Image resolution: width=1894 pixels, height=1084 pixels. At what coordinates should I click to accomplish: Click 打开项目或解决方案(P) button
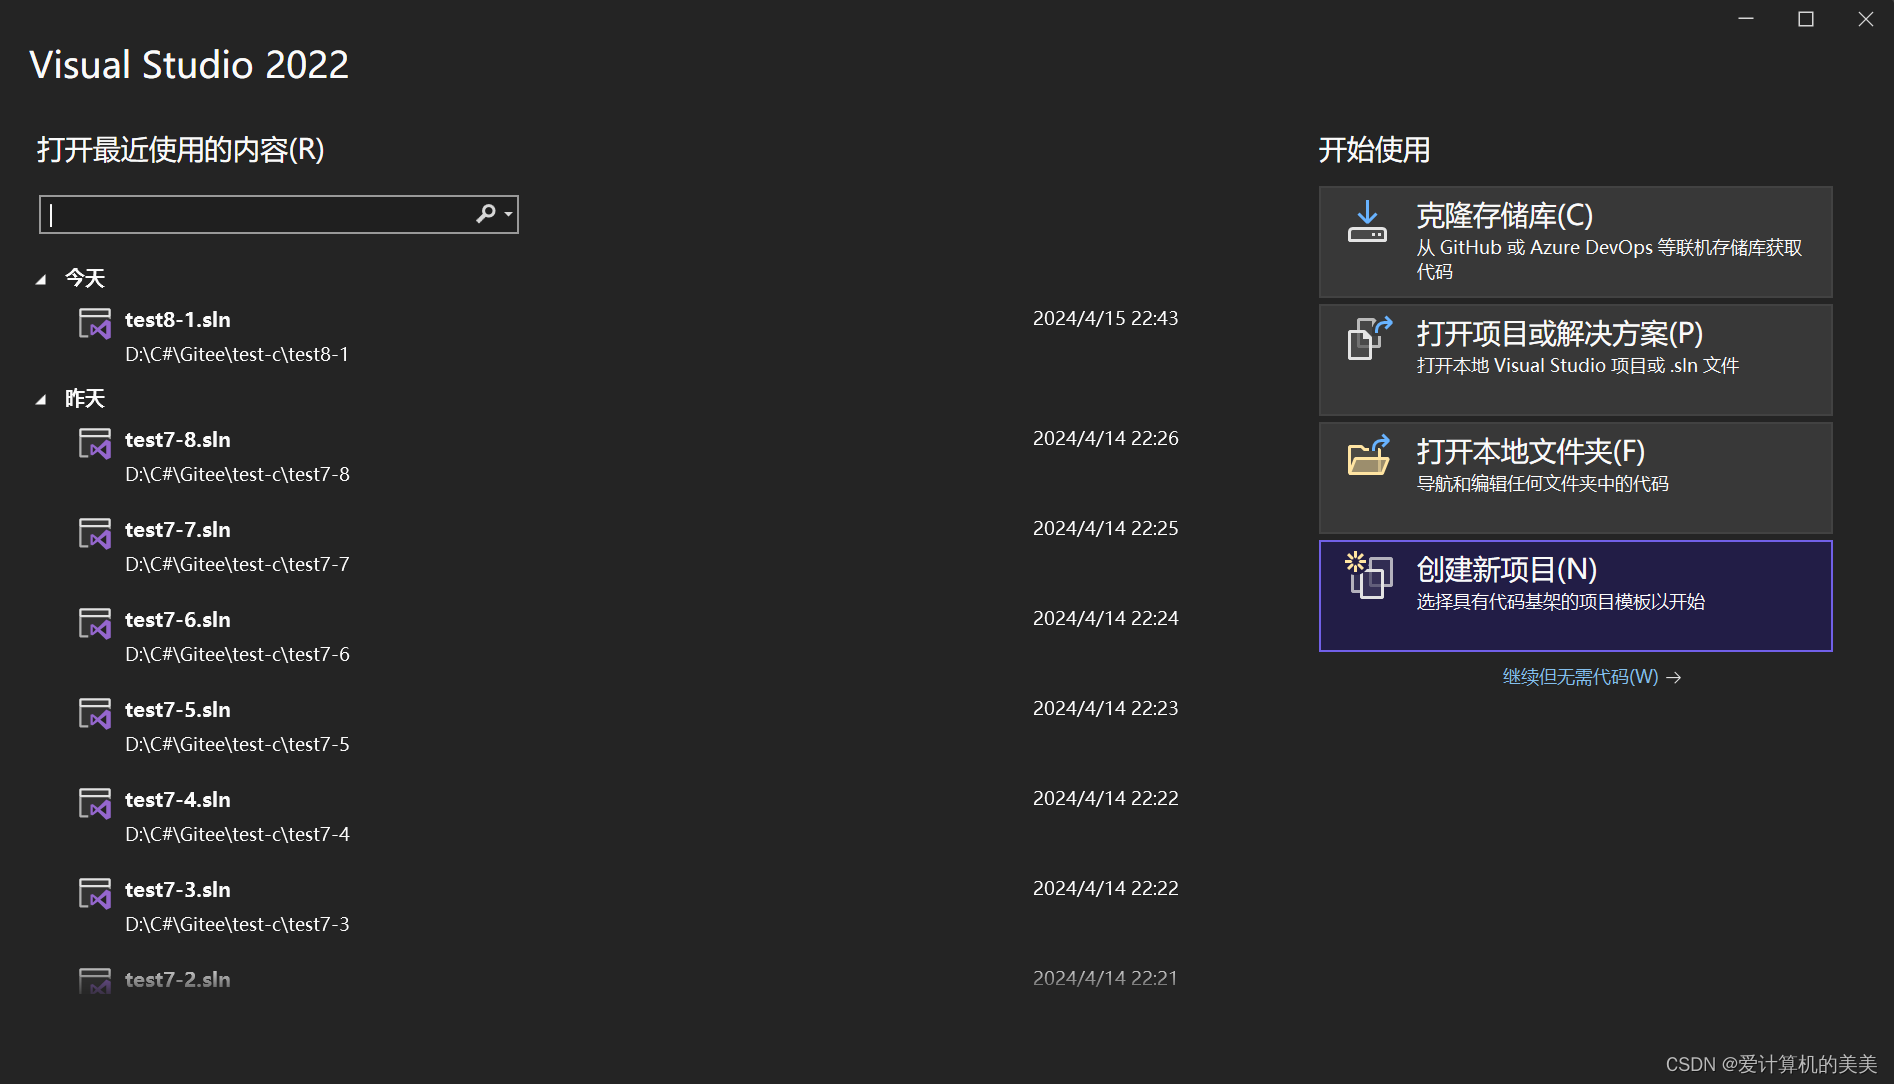[x=1575, y=360]
